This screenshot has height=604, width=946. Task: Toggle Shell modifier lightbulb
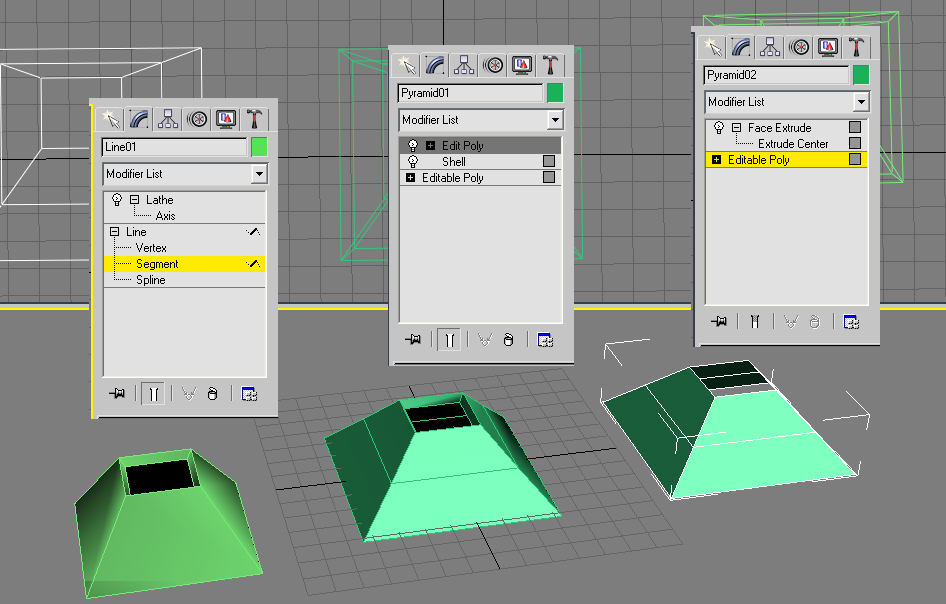coord(413,162)
